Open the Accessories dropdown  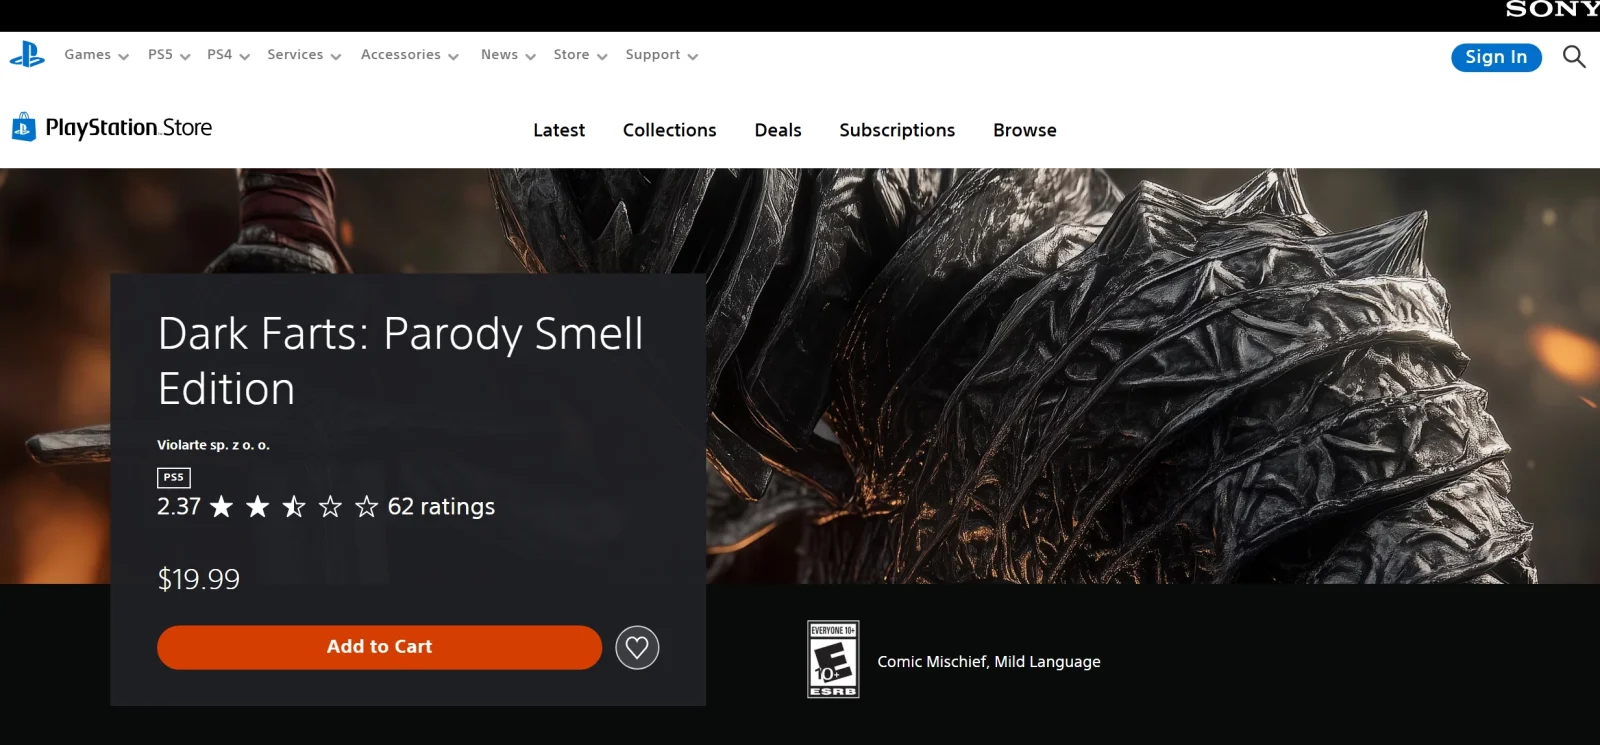[x=410, y=55]
